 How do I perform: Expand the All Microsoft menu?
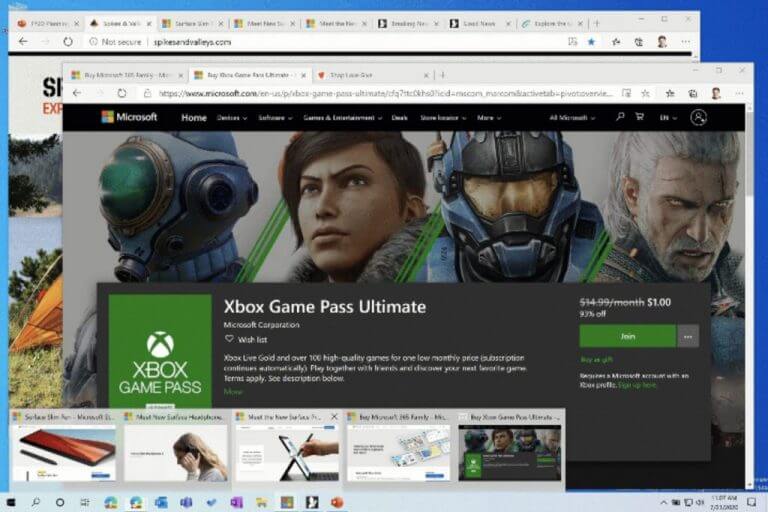[572, 118]
